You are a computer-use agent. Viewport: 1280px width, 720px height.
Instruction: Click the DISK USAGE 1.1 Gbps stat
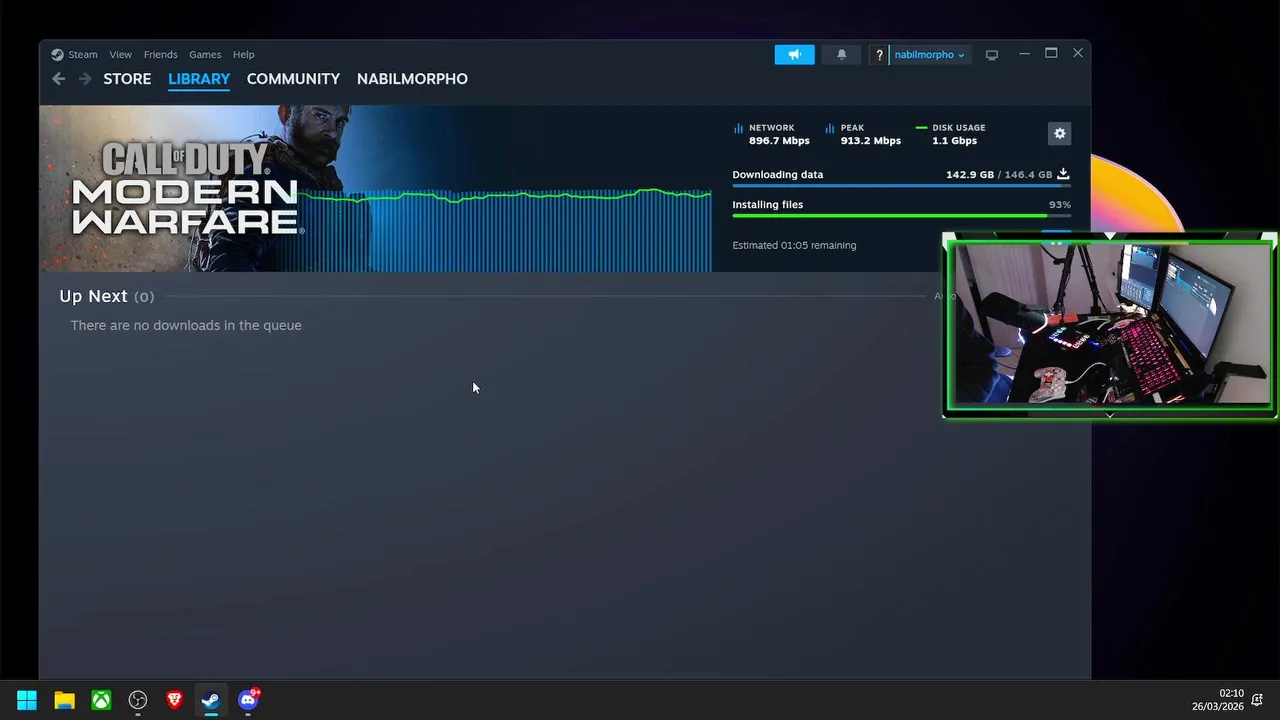(x=951, y=134)
